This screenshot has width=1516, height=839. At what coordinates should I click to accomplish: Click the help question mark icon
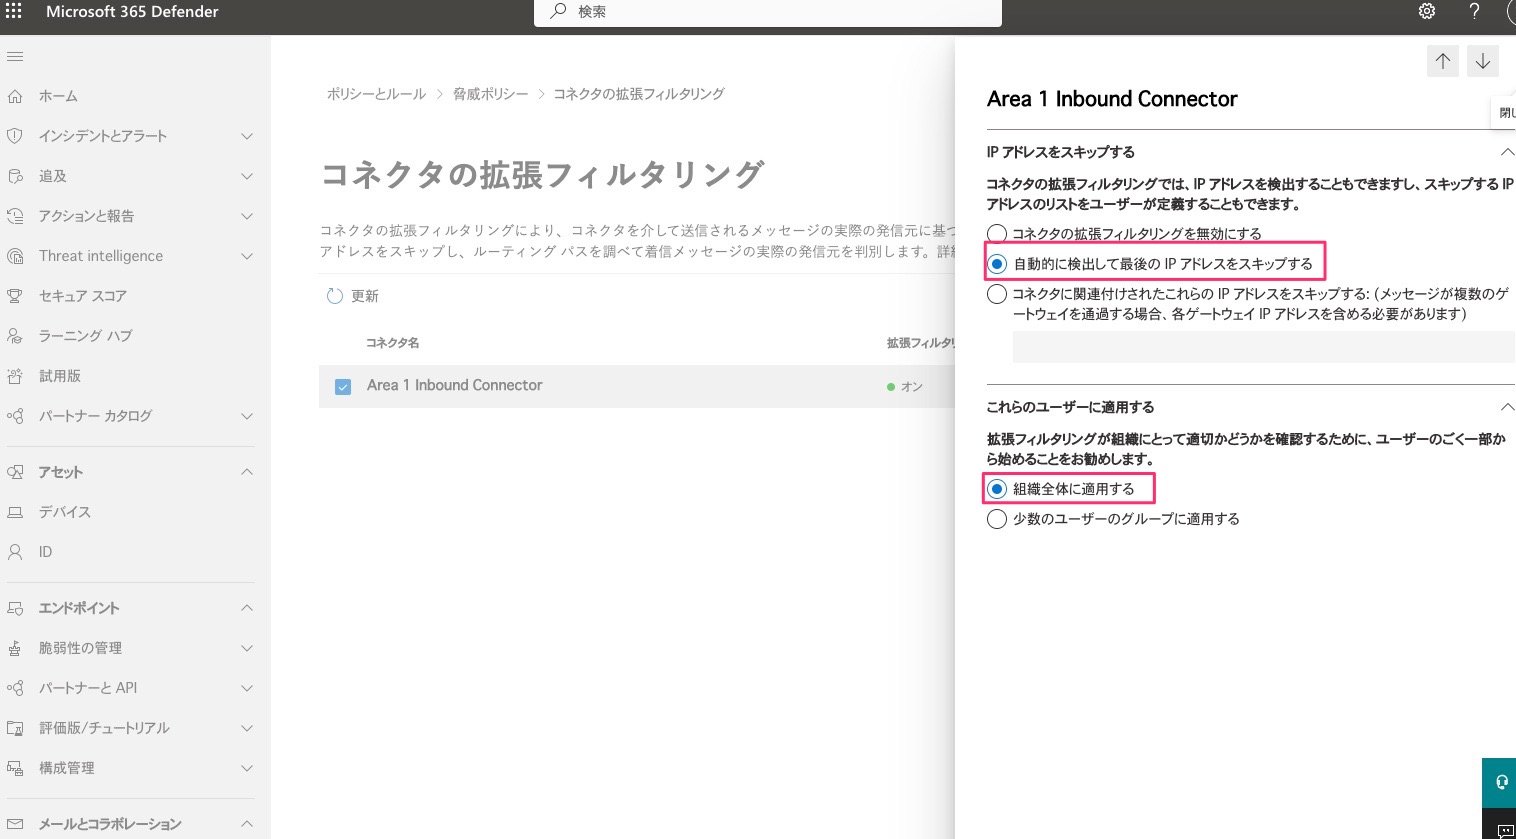tap(1474, 11)
